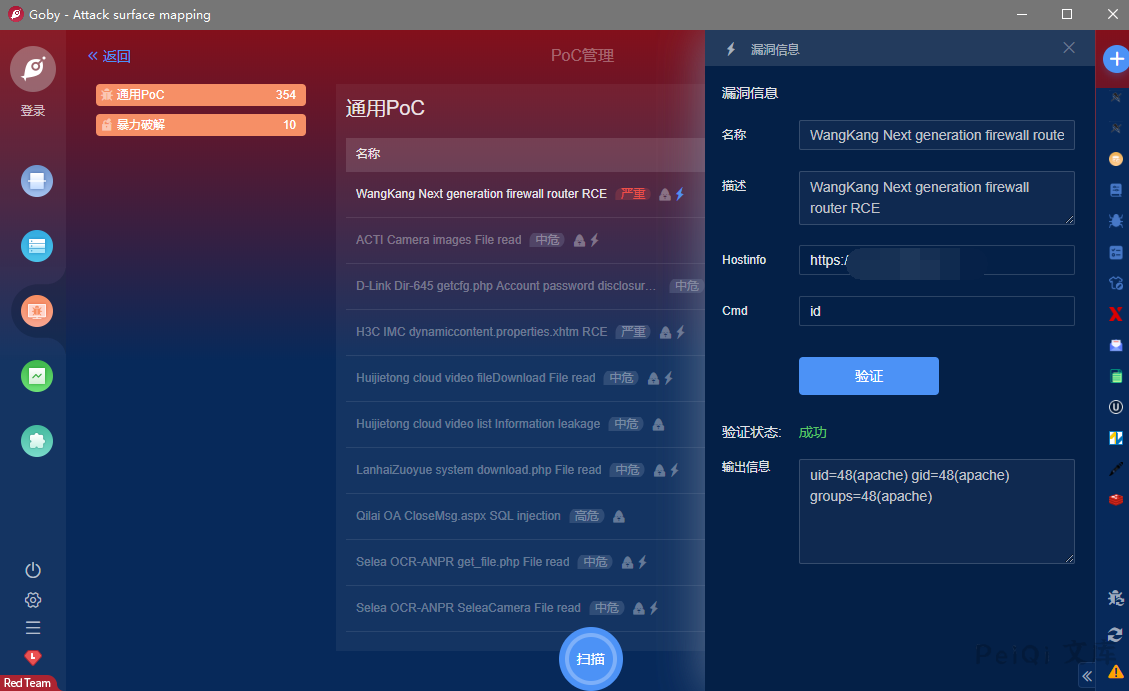Open settings gear in left sidebar
1129x691 pixels.
click(x=33, y=600)
